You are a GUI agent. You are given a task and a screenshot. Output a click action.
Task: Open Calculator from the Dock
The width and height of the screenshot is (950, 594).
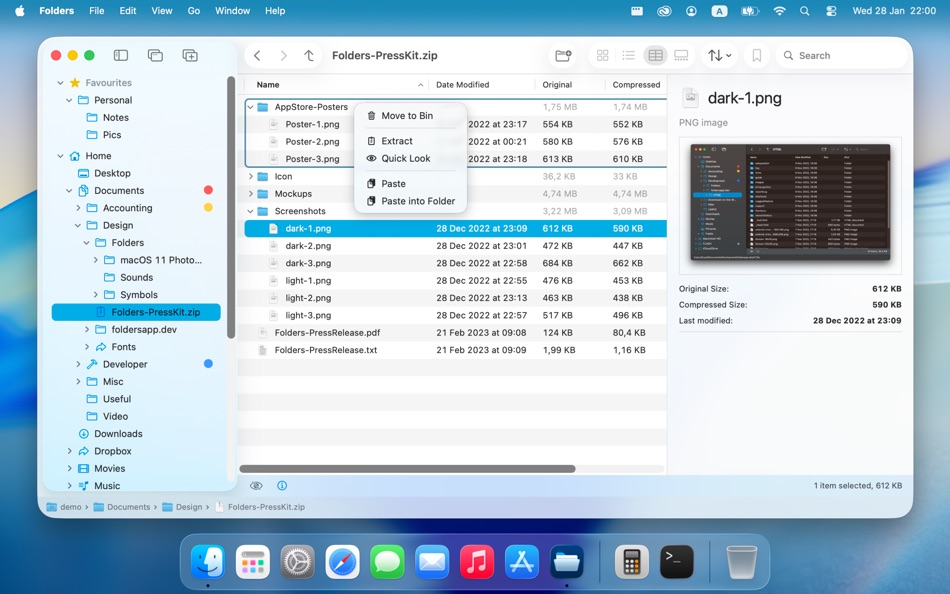(x=632, y=562)
